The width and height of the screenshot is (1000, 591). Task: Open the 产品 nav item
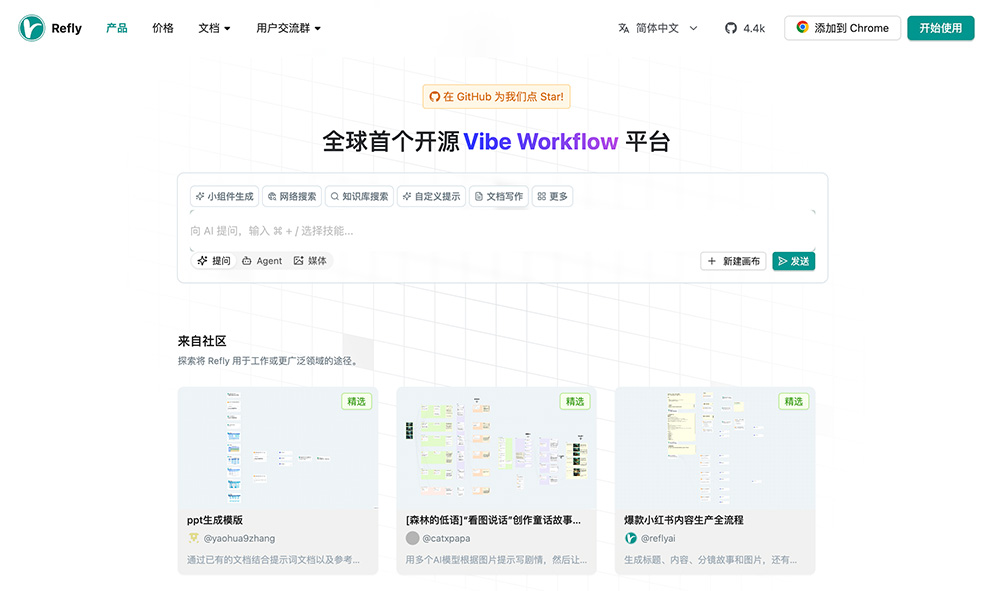117,28
